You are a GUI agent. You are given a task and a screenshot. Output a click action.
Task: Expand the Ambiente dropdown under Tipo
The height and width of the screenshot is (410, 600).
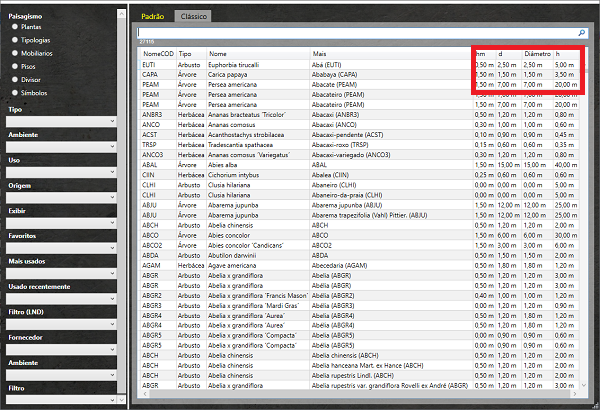tap(59, 146)
